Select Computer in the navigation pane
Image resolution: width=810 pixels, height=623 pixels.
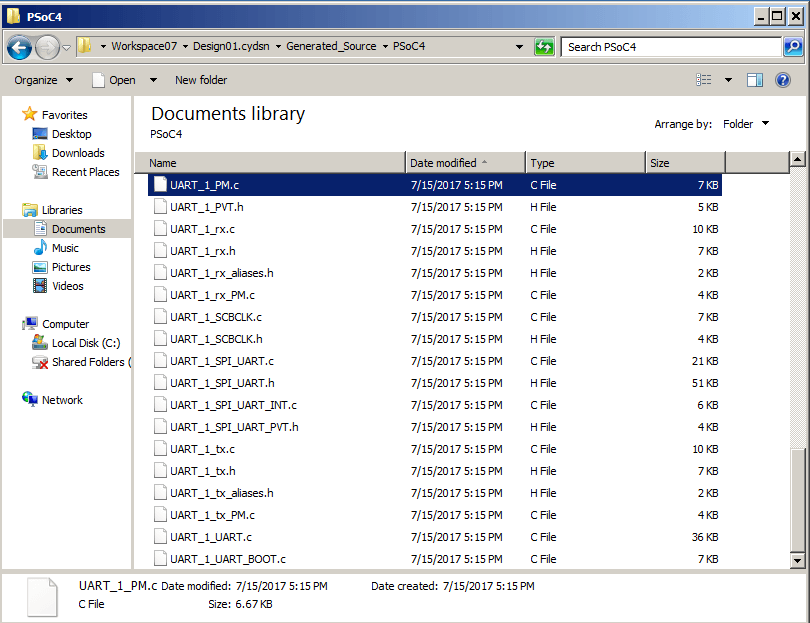[65, 324]
